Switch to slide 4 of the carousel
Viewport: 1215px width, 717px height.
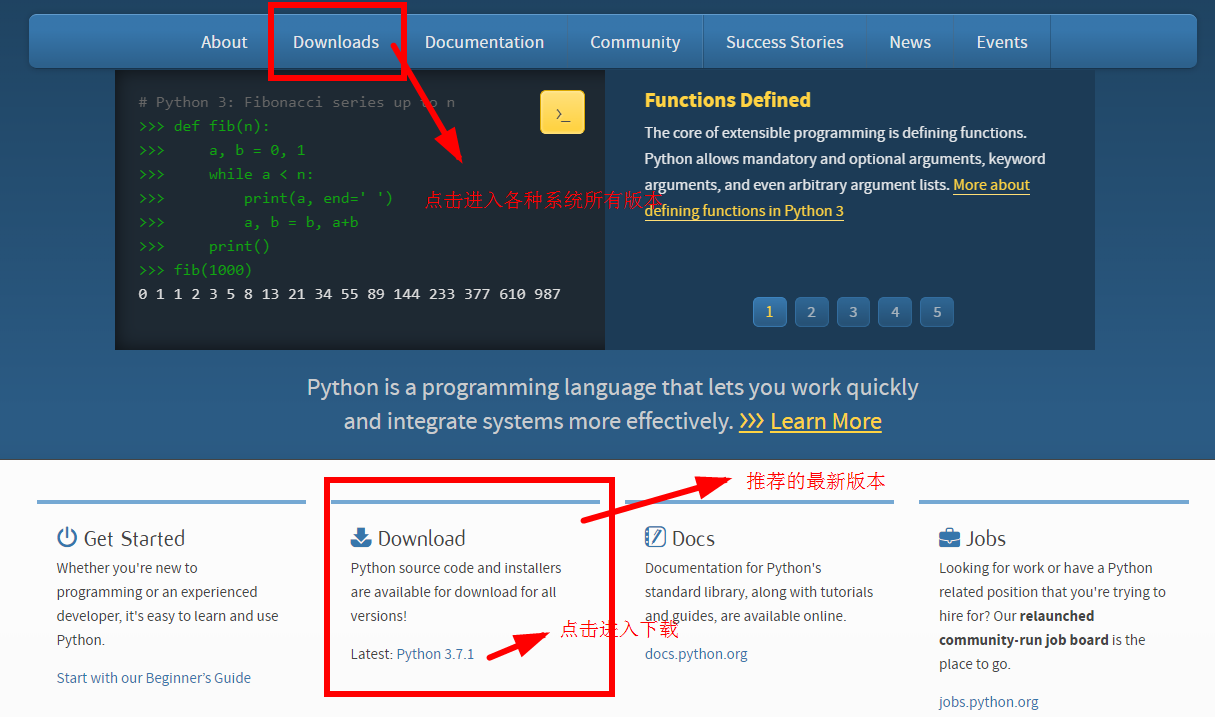(895, 312)
